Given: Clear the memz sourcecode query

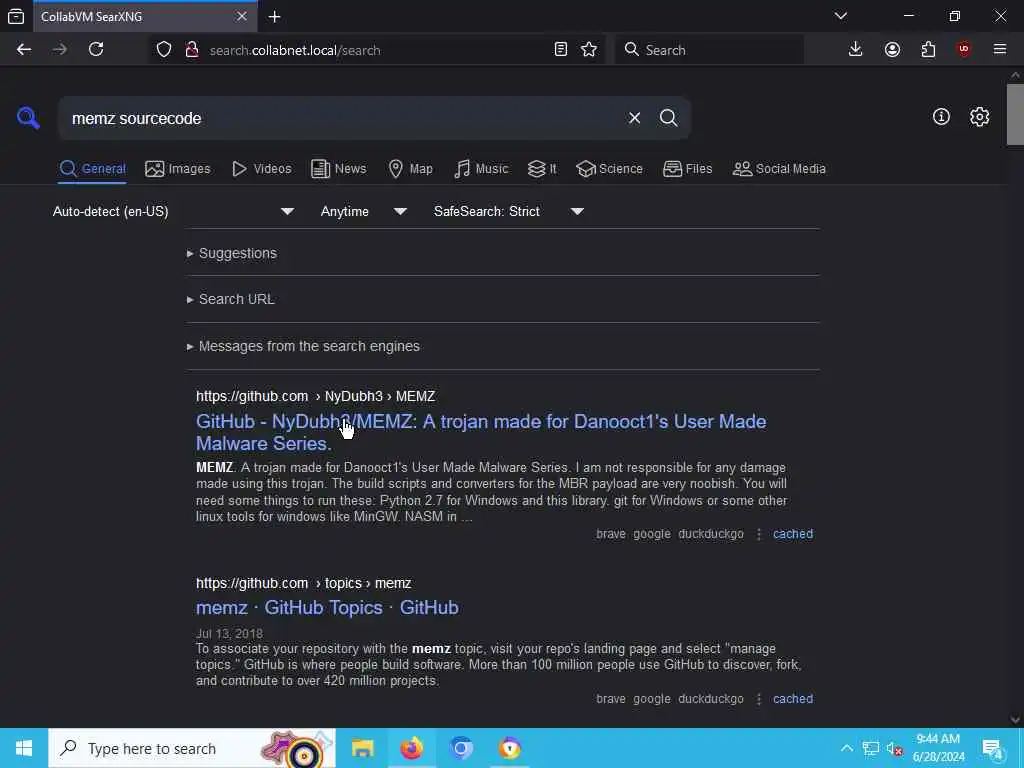Looking at the screenshot, I should point(634,118).
